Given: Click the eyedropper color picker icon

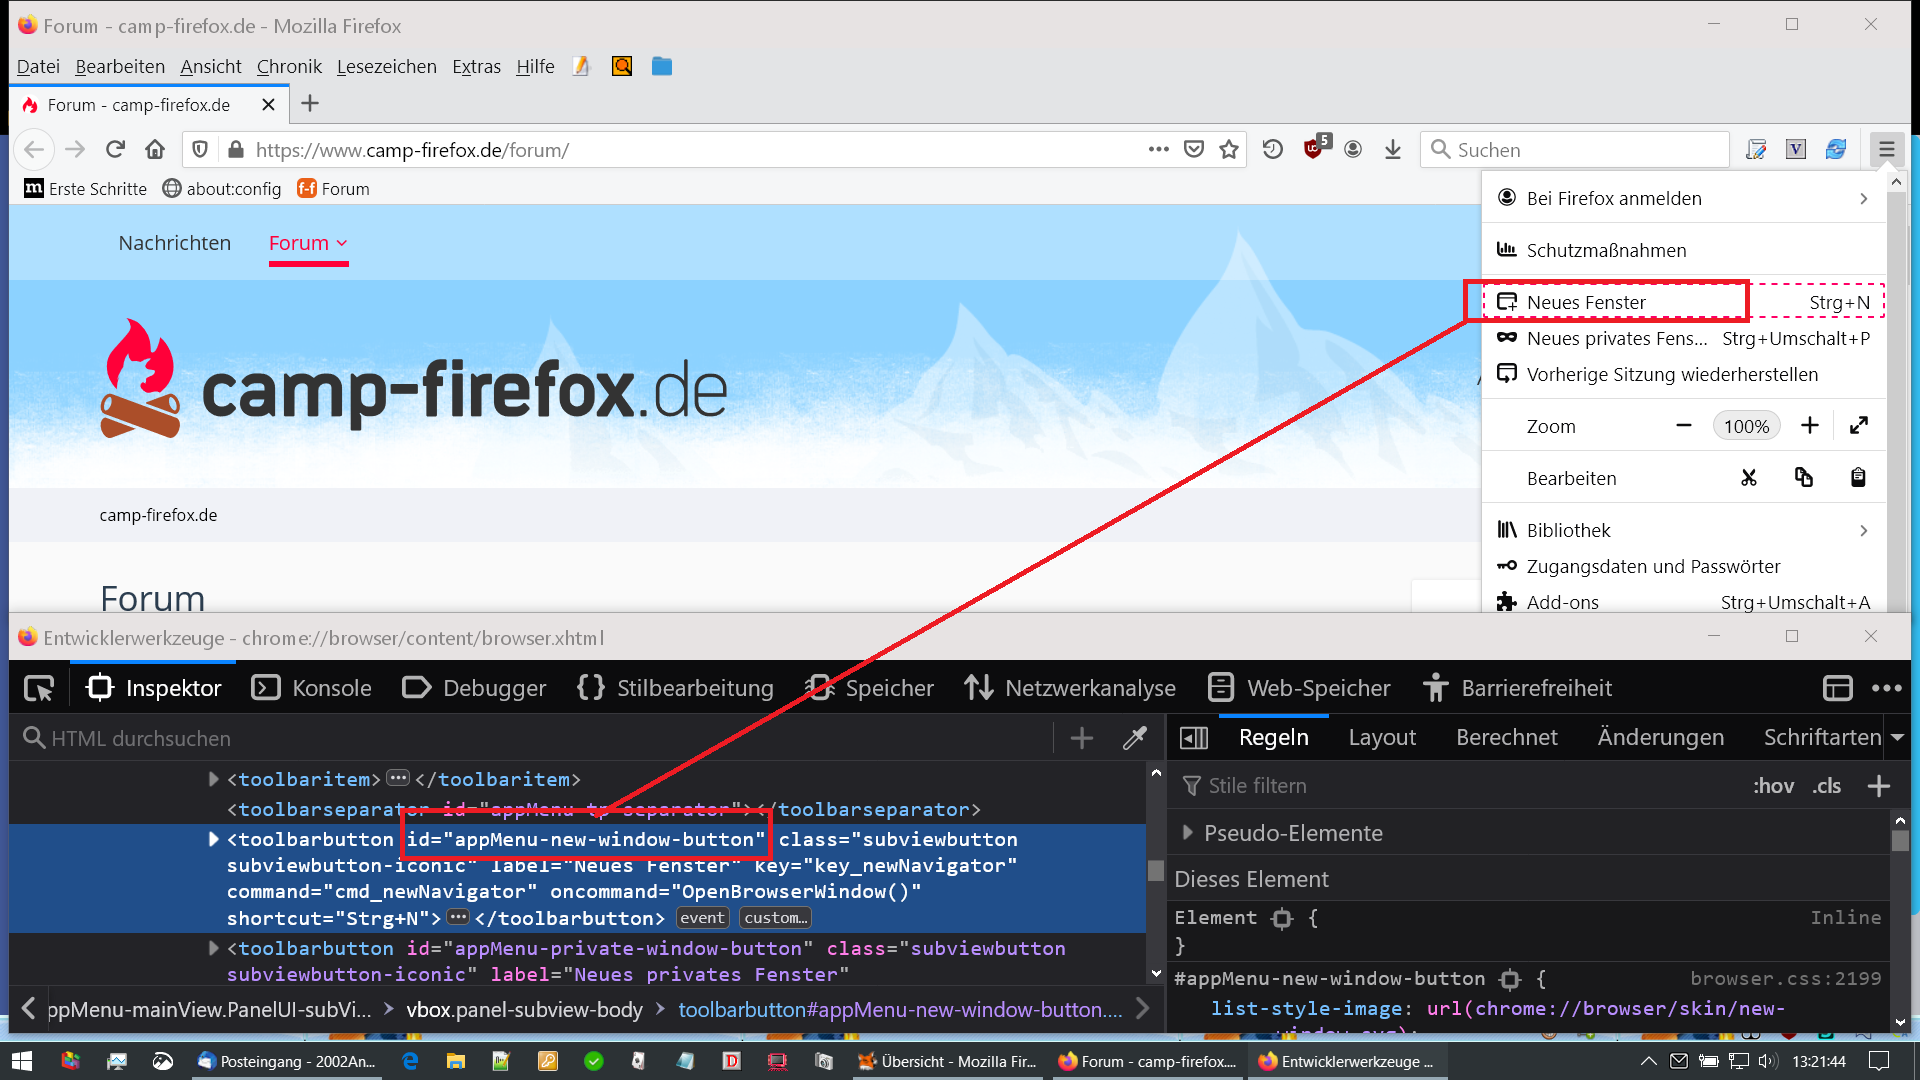Looking at the screenshot, I should (x=1134, y=738).
